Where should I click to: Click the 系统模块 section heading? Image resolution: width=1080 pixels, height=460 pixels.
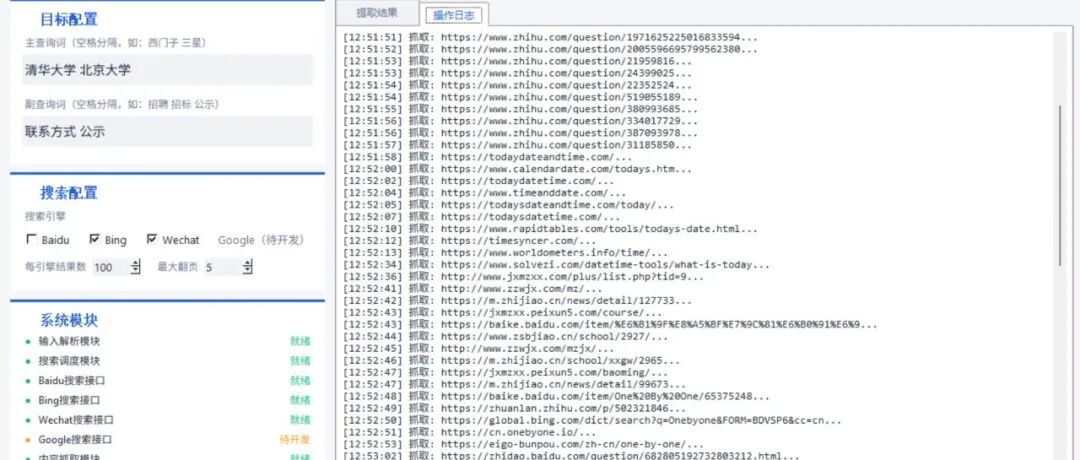68,320
